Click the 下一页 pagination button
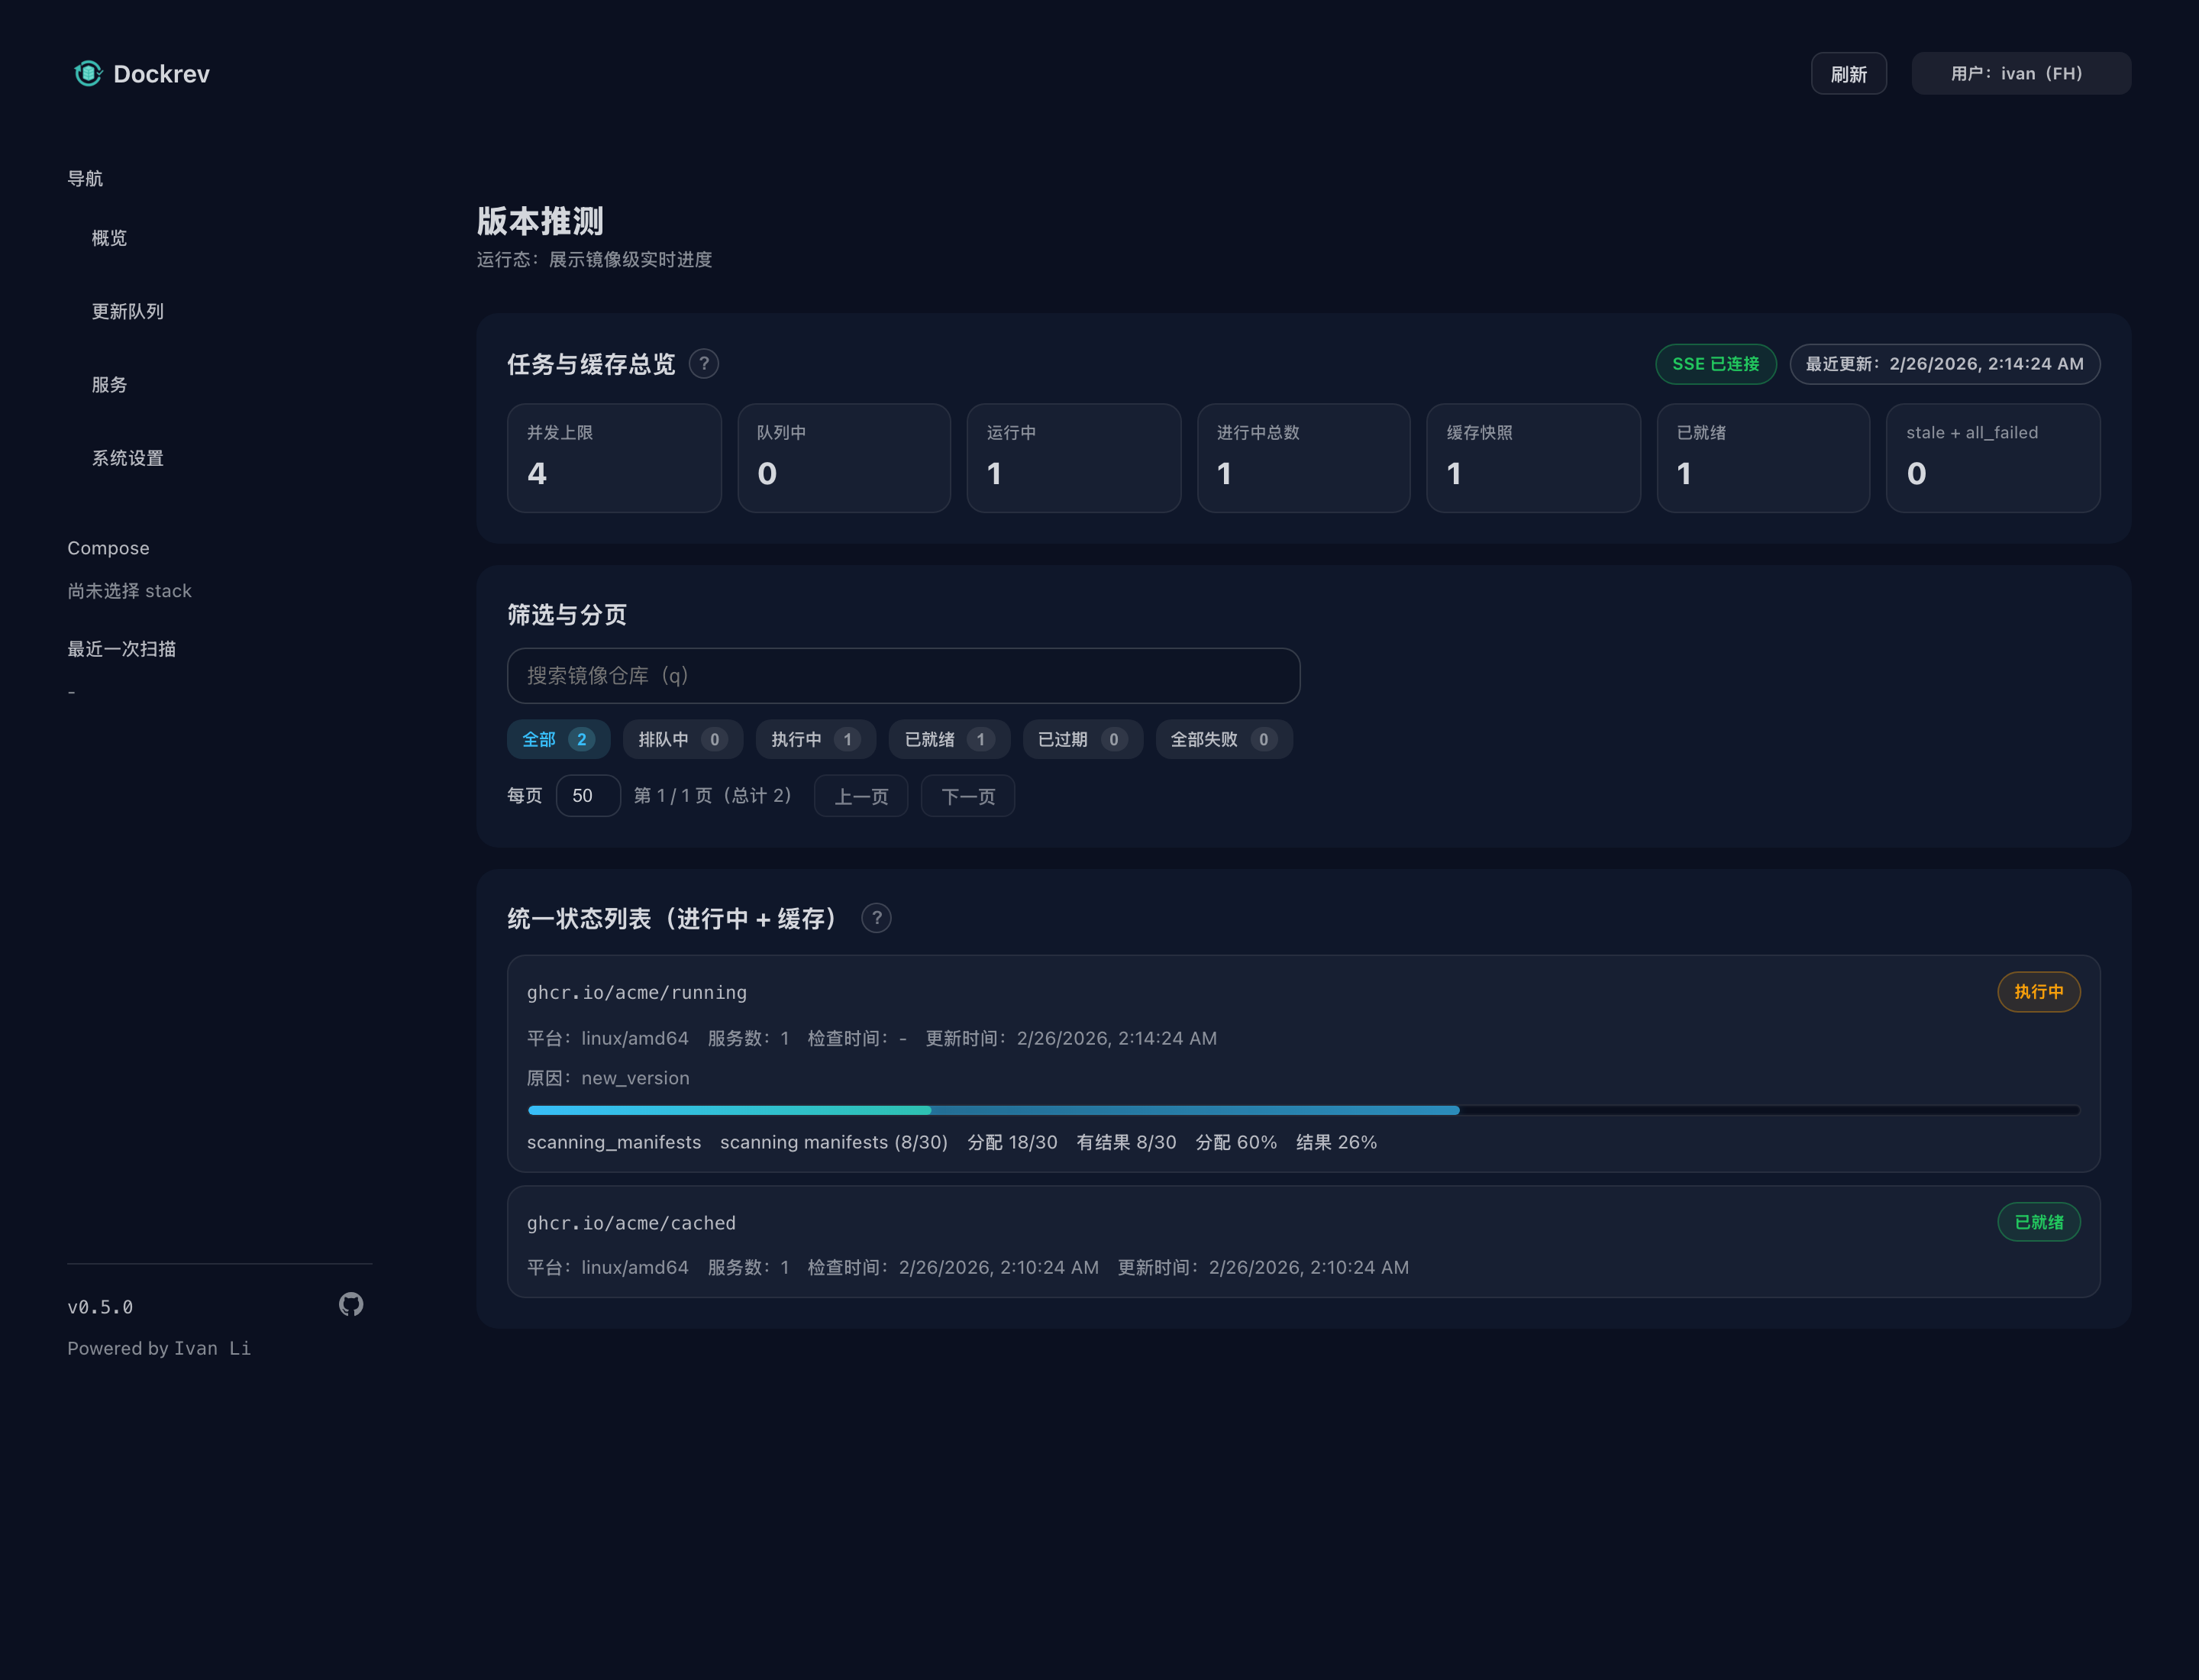2199x1680 pixels. click(x=967, y=796)
